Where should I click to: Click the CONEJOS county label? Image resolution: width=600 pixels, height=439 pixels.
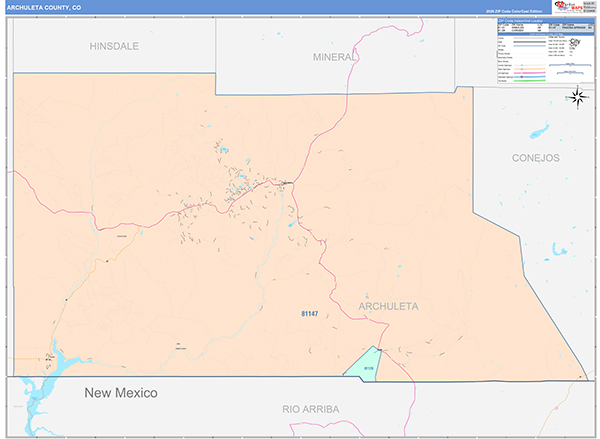point(536,158)
